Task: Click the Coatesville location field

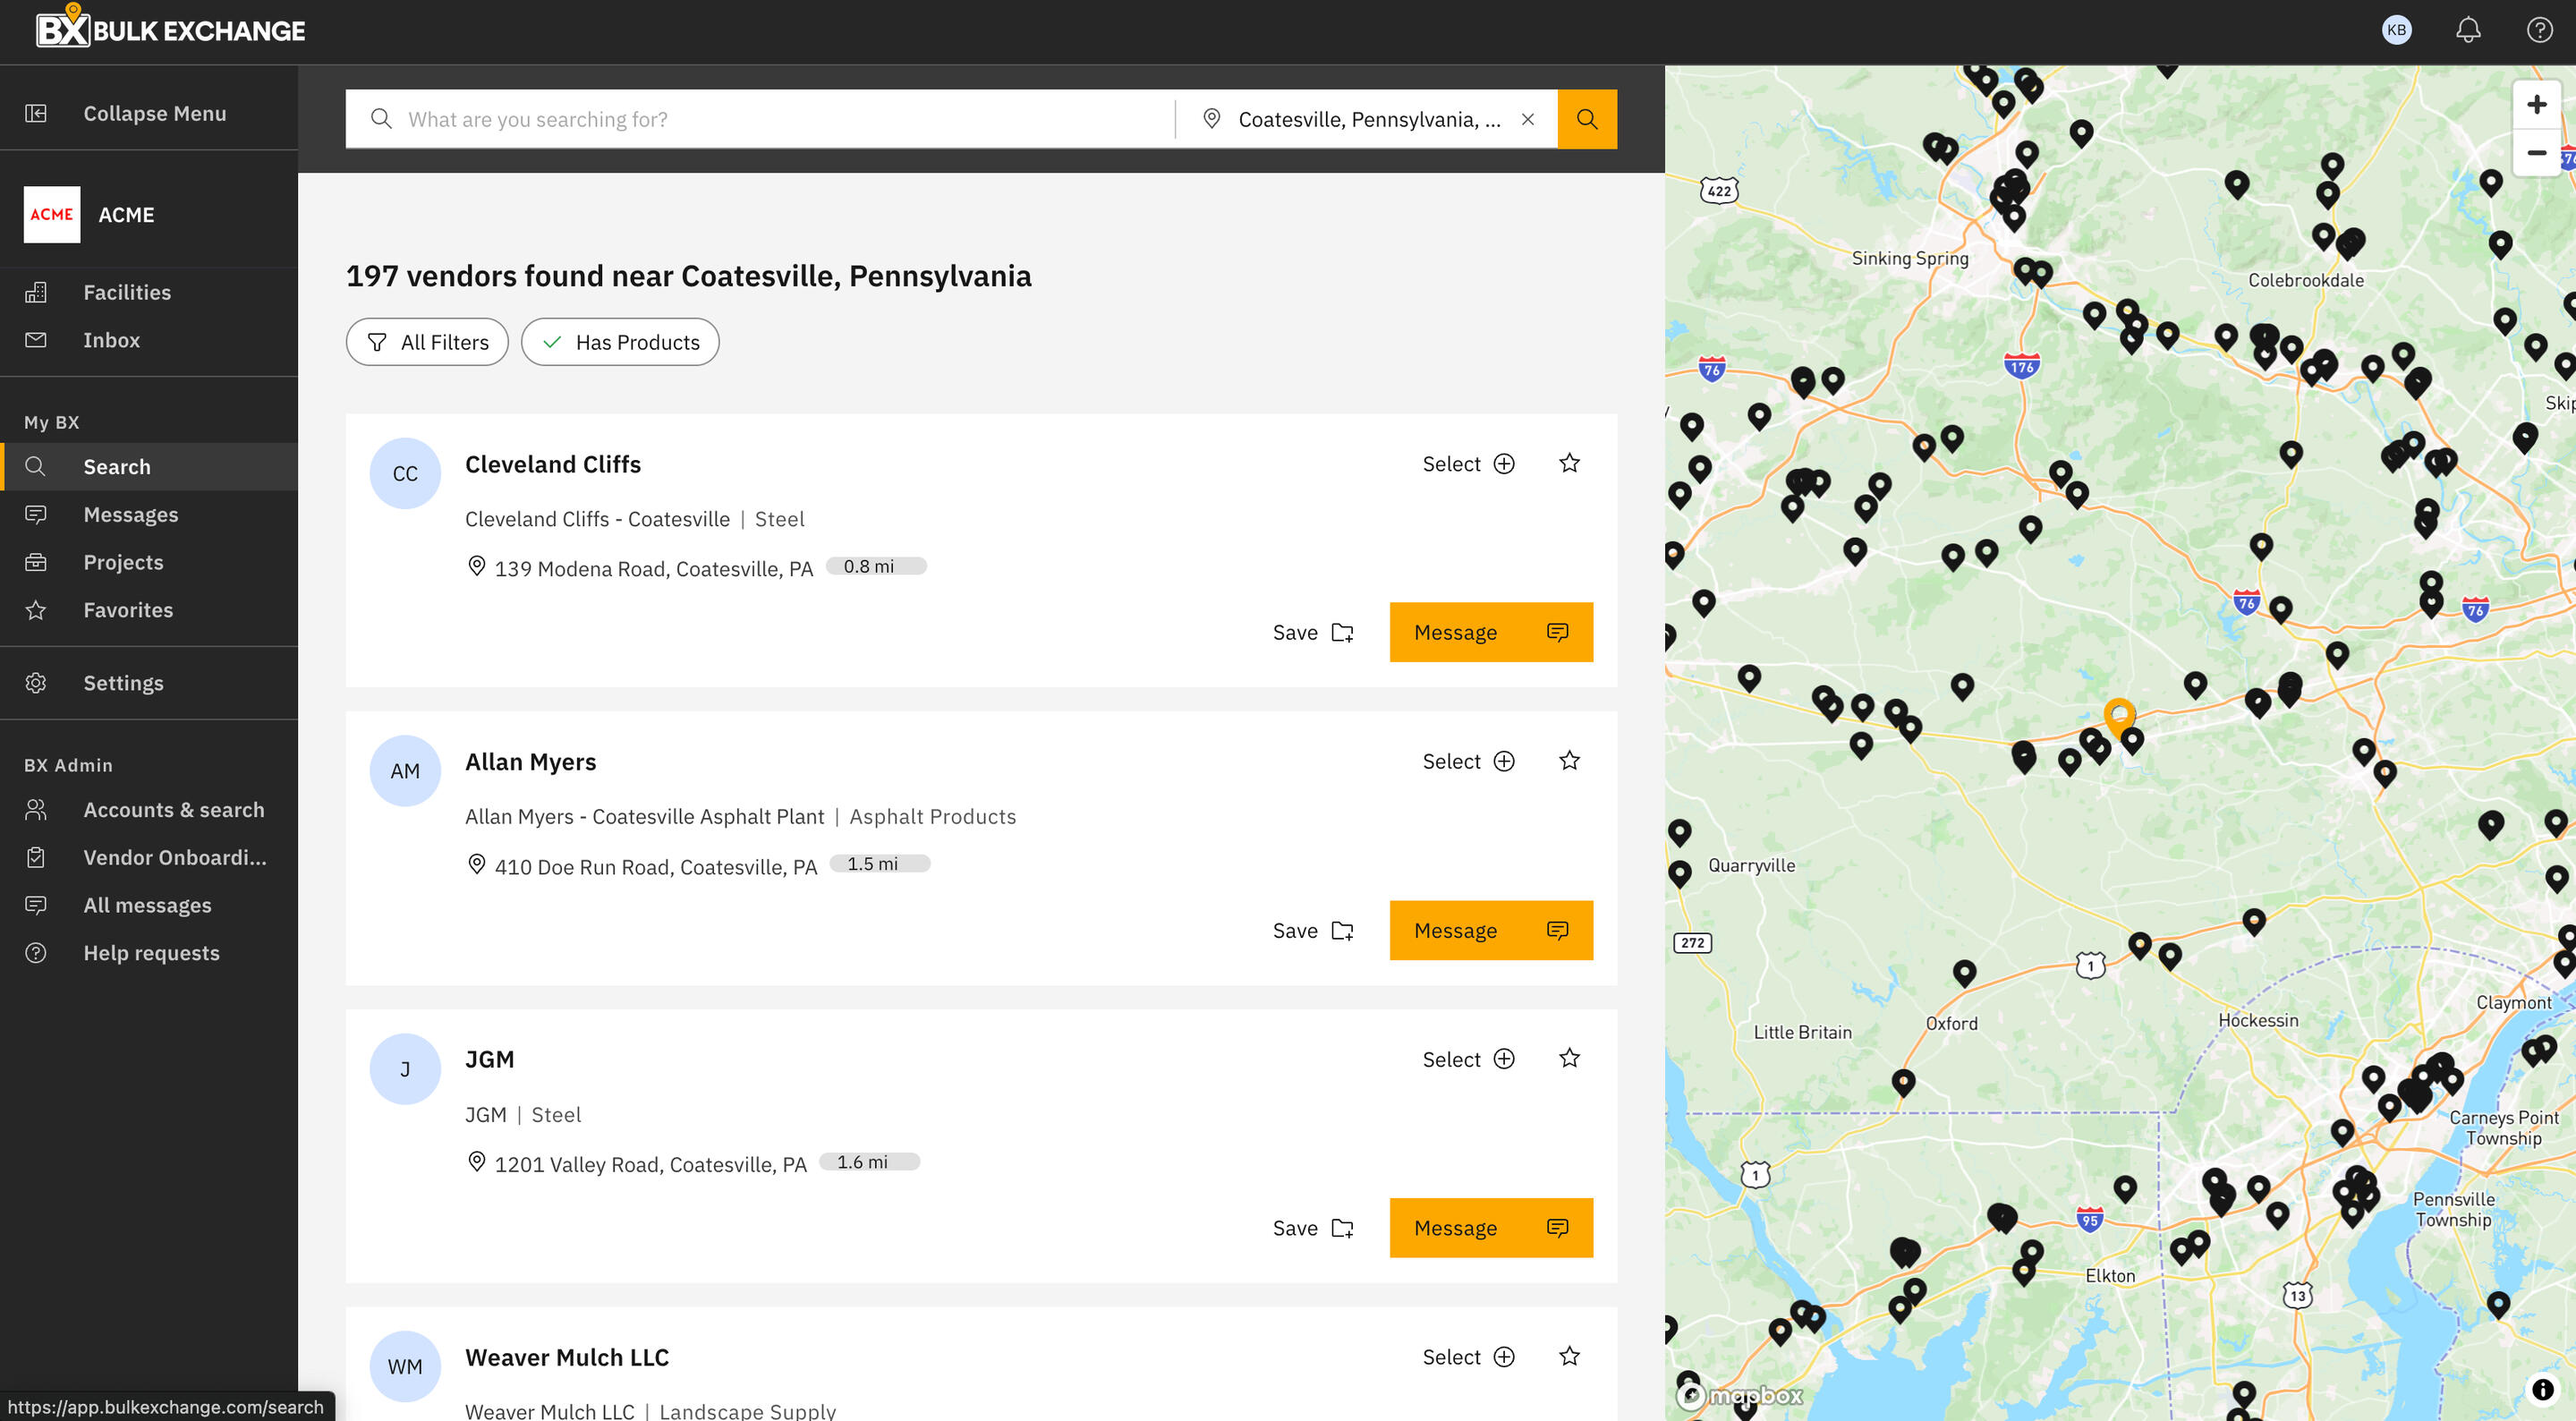Action: (x=1368, y=119)
